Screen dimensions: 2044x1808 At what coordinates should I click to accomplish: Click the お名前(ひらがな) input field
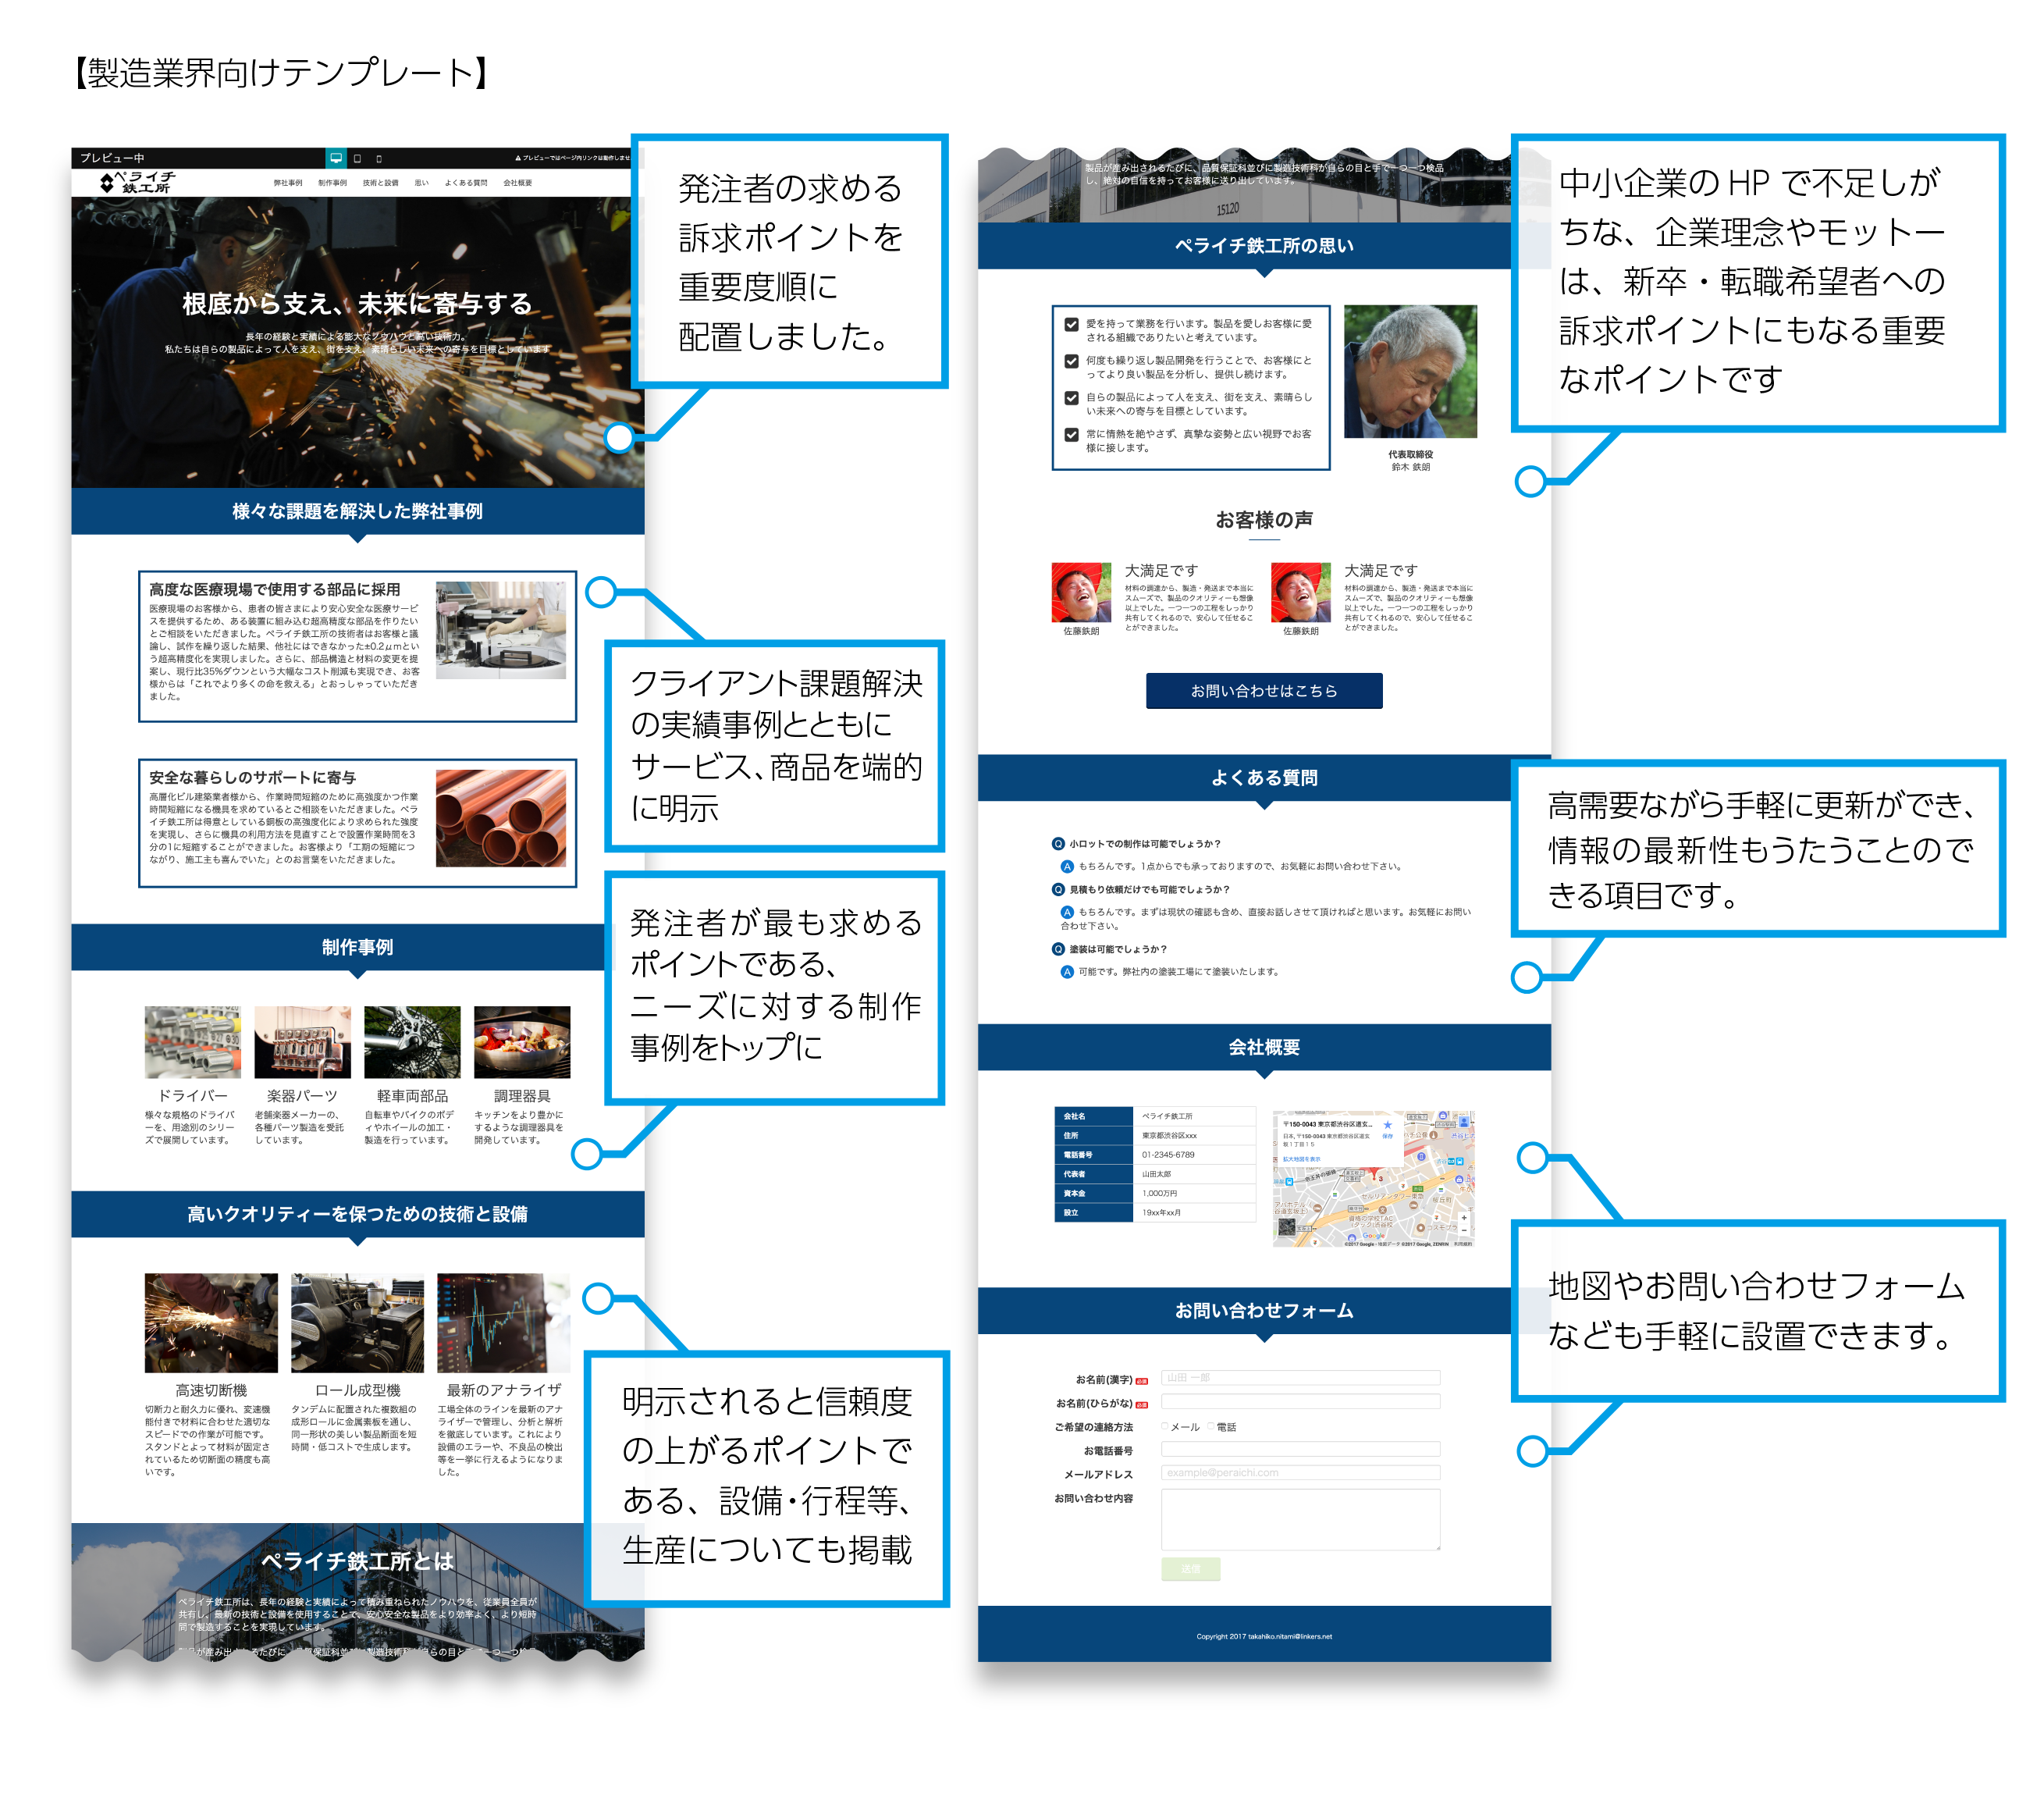pyautogui.click(x=1300, y=1401)
